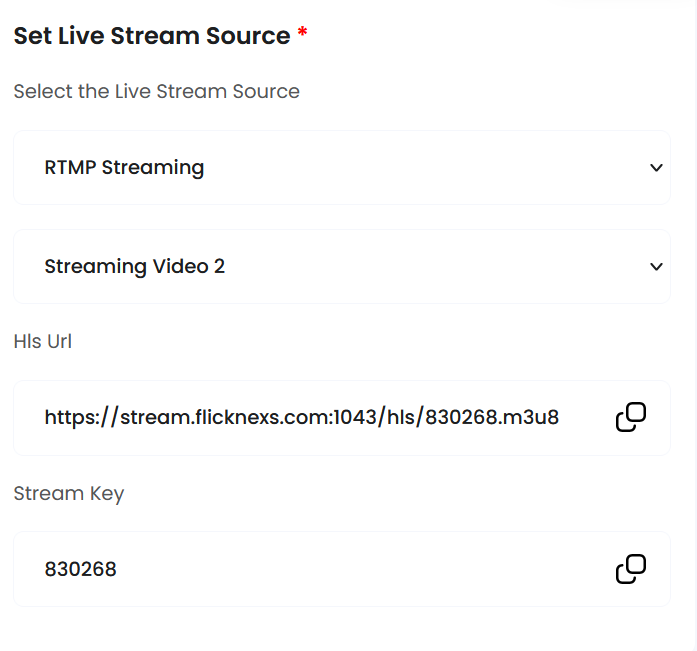This screenshot has height=651, width=697.
Task: Click the "https://" start of the Hls Url
Action: pyautogui.click(x=80, y=418)
